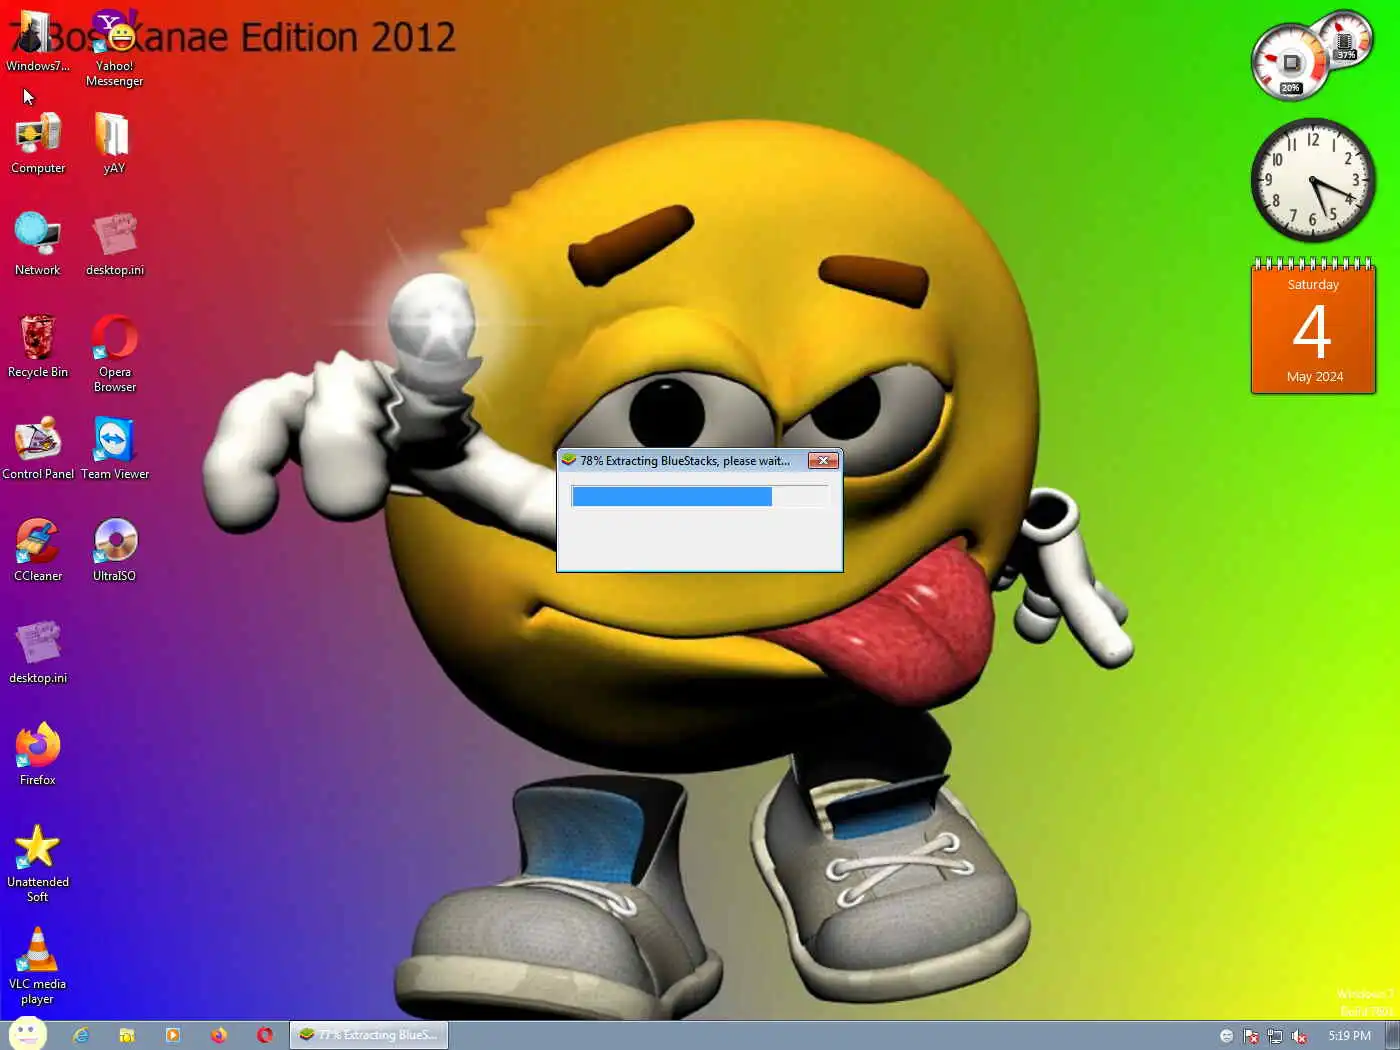Image resolution: width=1400 pixels, height=1050 pixels.
Task: Click May 2024 text on calendar gadget
Action: [x=1314, y=377]
